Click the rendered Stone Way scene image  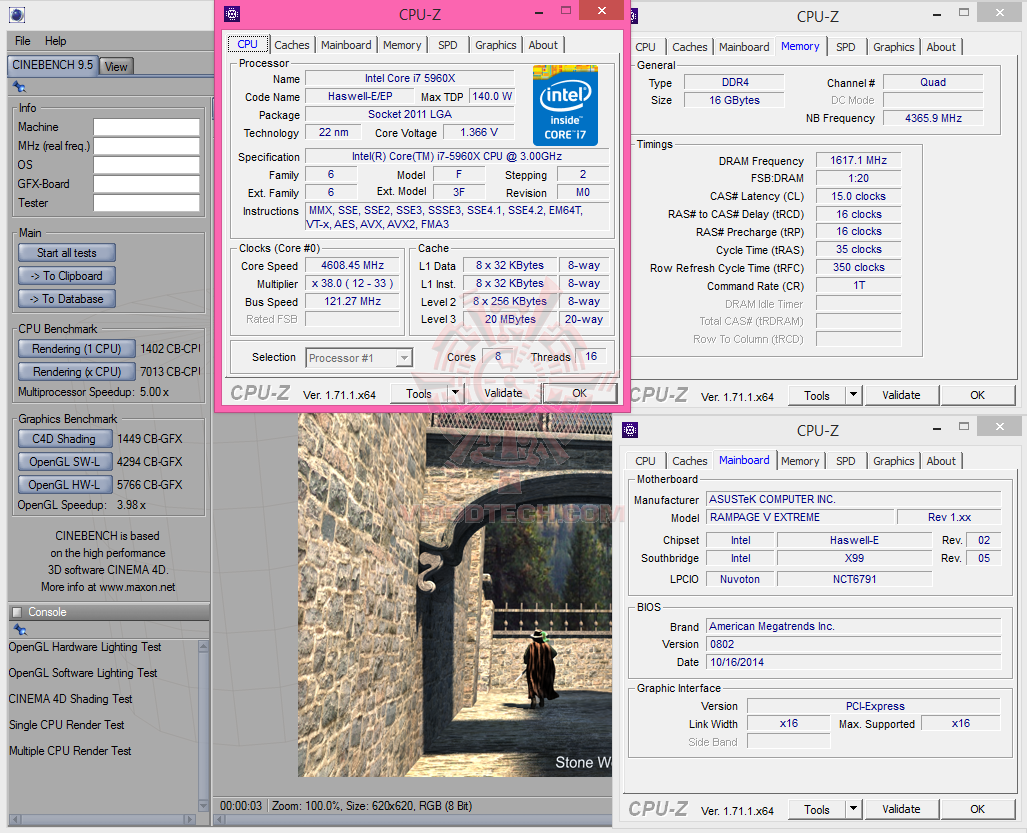(x=455, y=595)
